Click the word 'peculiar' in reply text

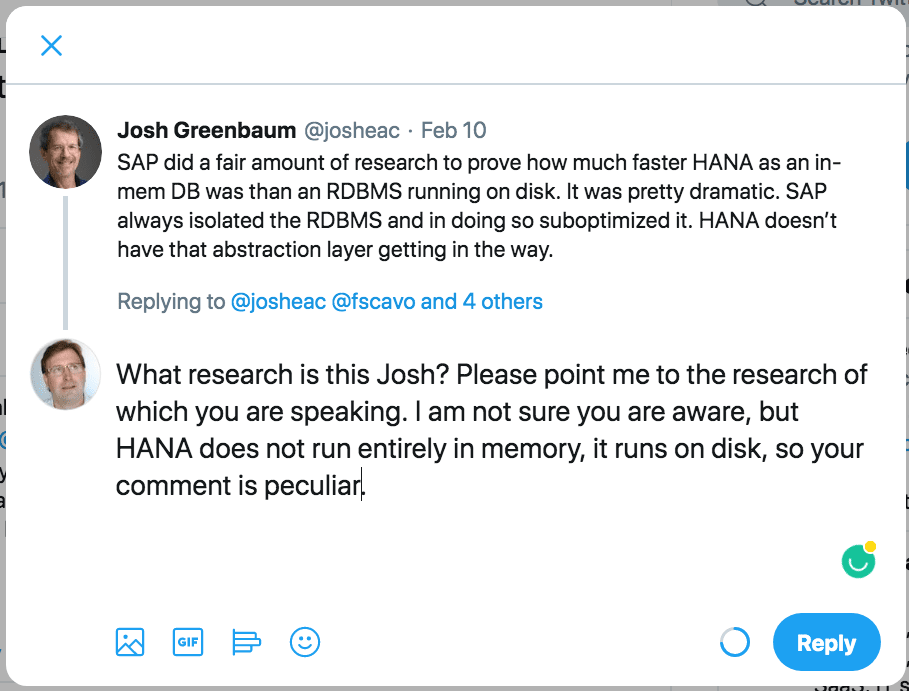click(312, 486)
